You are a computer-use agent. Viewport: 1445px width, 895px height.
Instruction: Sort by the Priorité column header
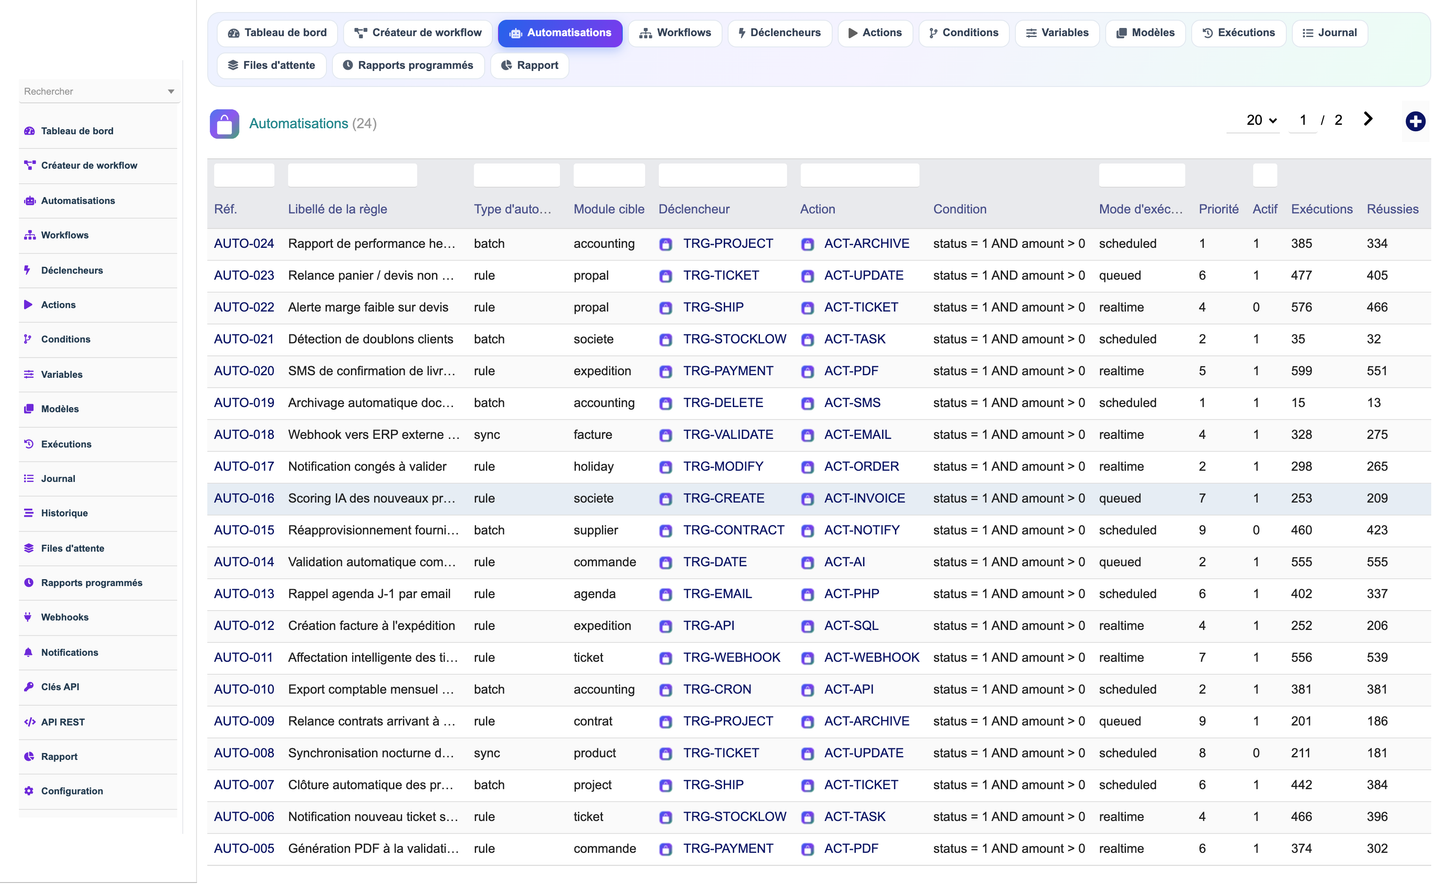pyautogui.click(x=1218, y=210)
